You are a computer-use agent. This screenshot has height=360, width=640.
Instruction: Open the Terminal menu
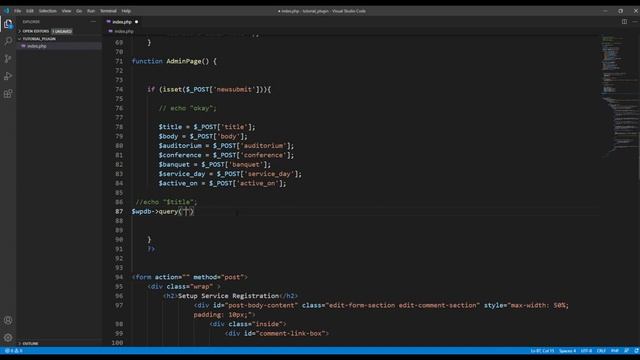pyautogui.click(x=108, y=11)
